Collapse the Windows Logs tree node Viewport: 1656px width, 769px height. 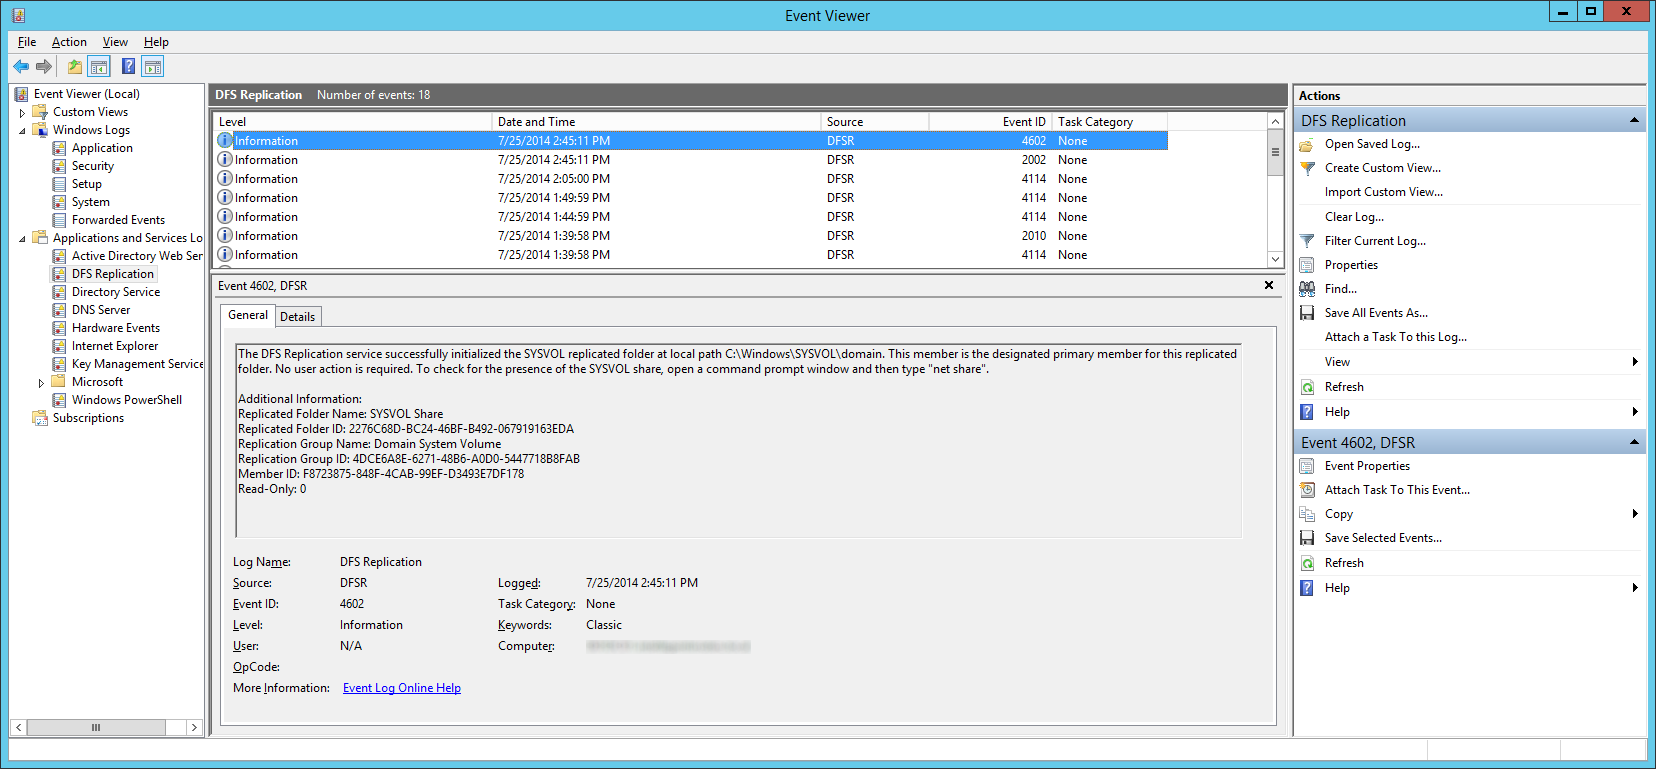click(x=22, y=131)
